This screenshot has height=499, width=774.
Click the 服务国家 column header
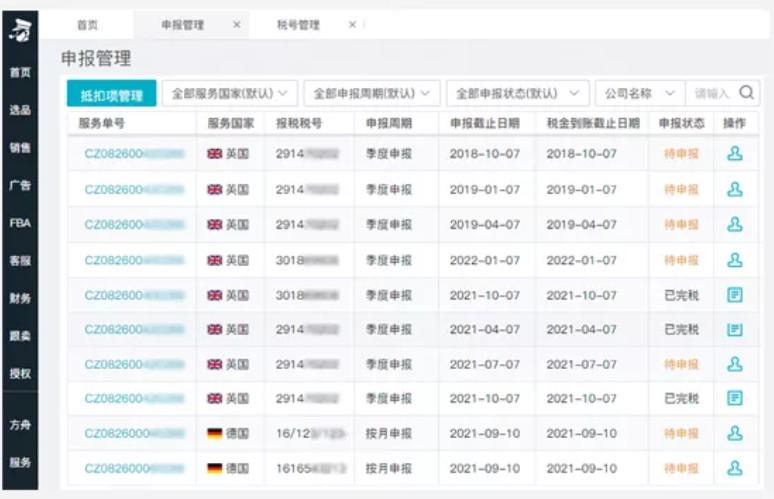click(x=231, y=123)
